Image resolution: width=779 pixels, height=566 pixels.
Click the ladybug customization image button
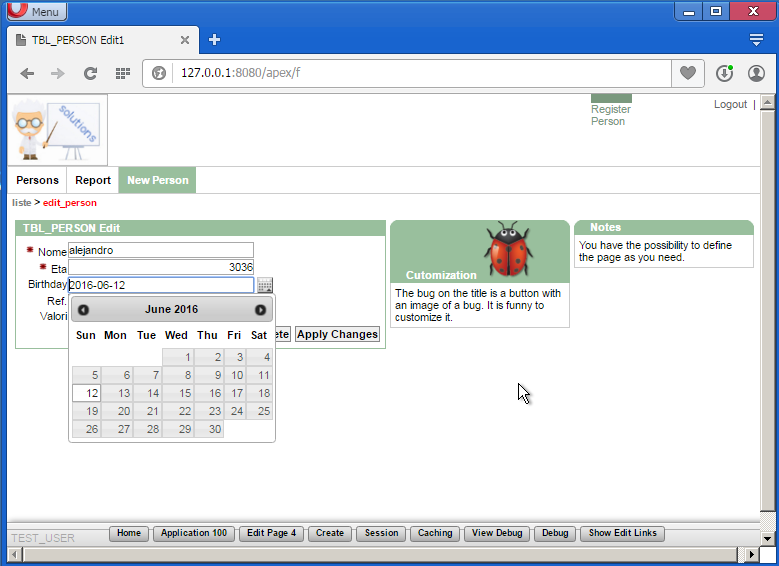(x=511, y=250)
